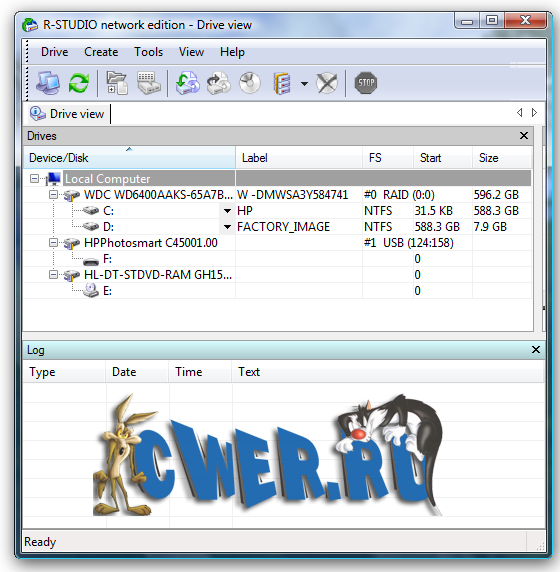Viewport: 560px width, 572px height.
Task: Open the dropdown arrow on C: drive row
Action: (x=227, y=211)
